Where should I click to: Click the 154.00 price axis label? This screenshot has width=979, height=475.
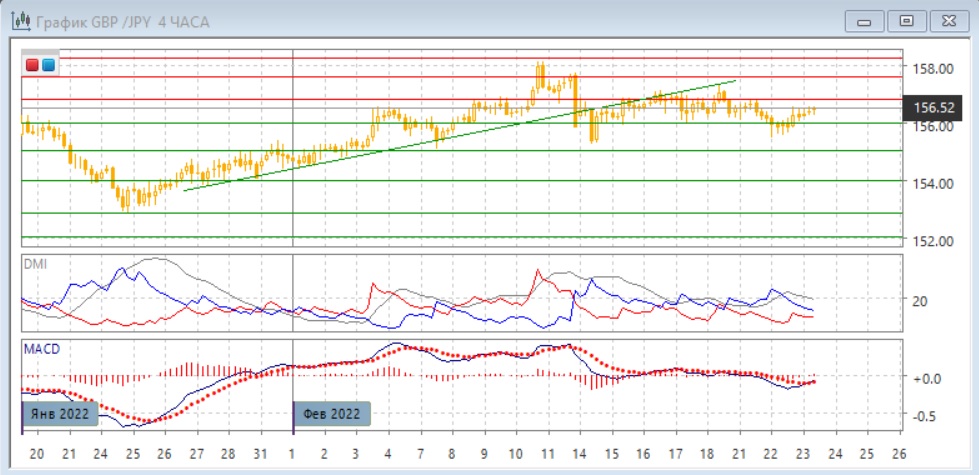(x=931, y=184)
